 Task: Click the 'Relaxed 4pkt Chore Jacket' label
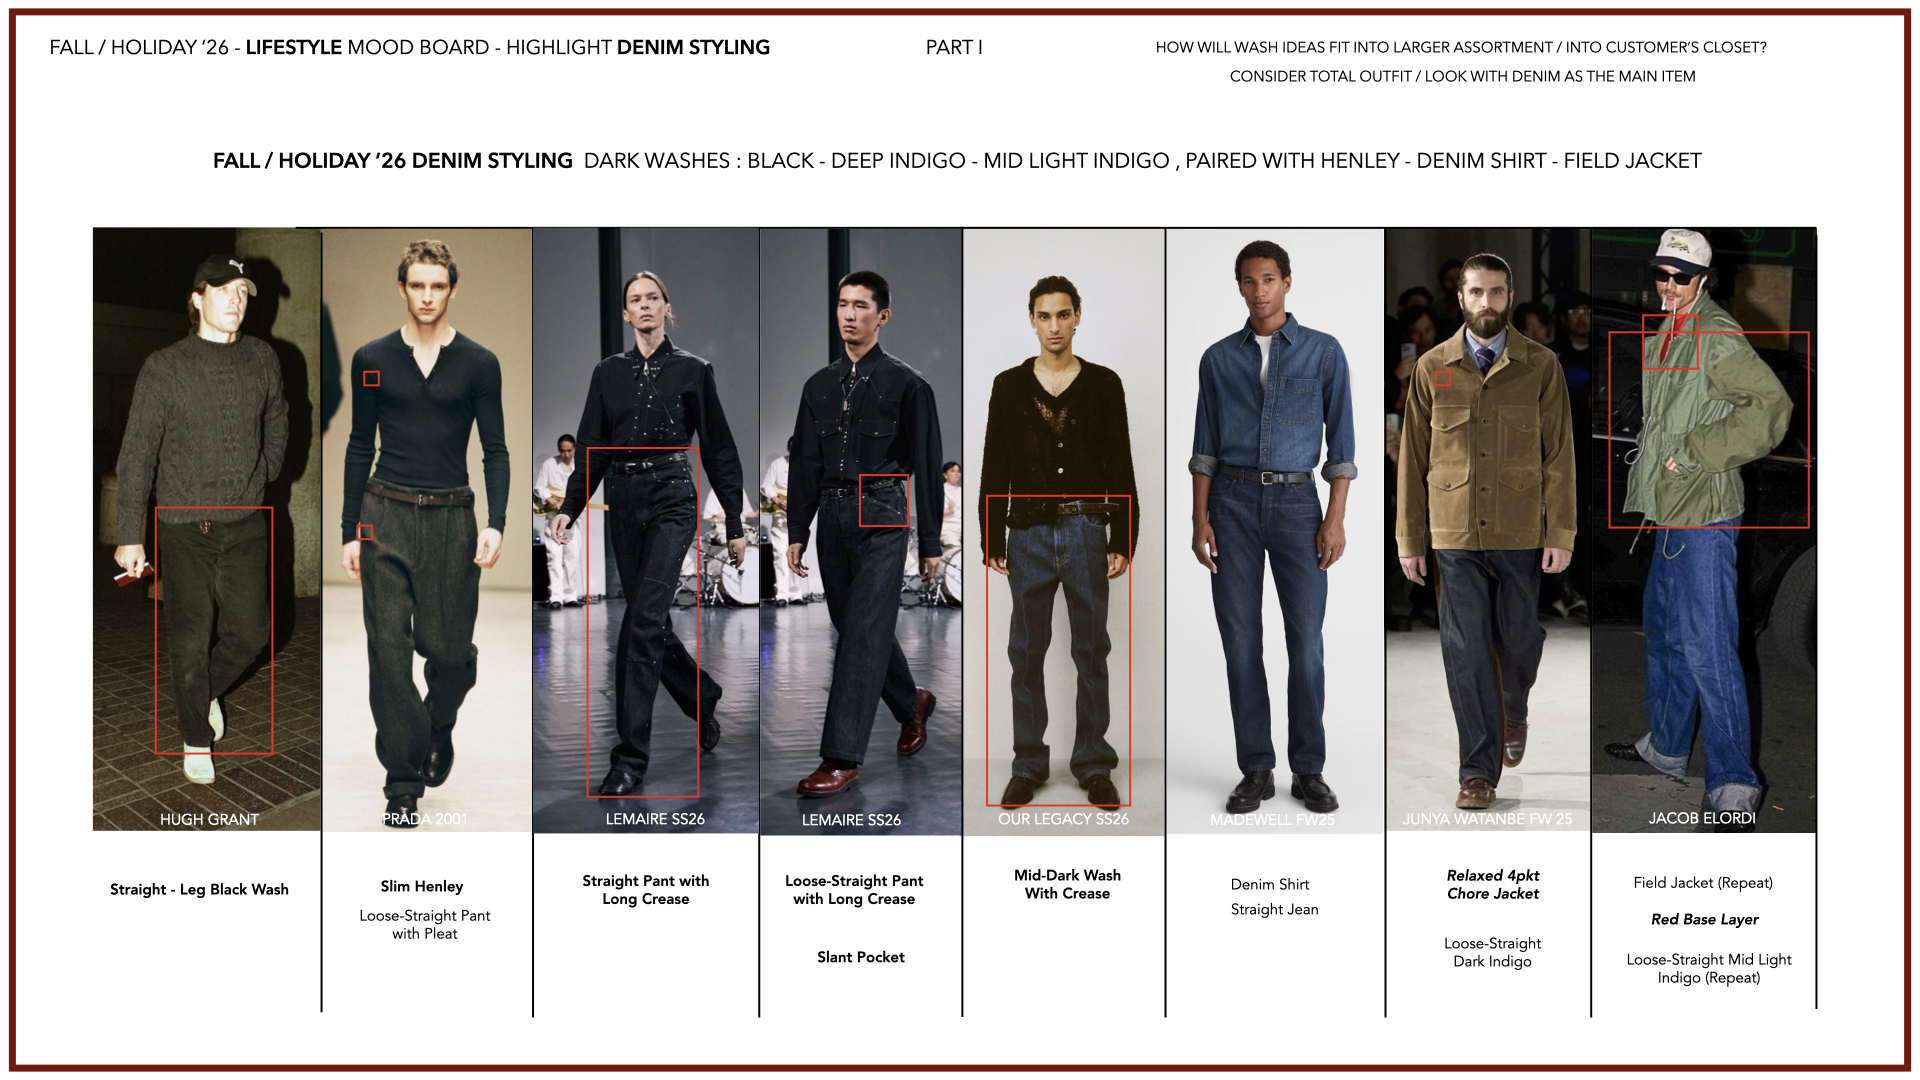1492,885
